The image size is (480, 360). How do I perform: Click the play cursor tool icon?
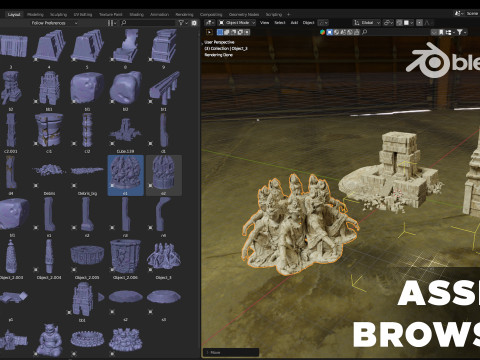(x=209, y=32)
